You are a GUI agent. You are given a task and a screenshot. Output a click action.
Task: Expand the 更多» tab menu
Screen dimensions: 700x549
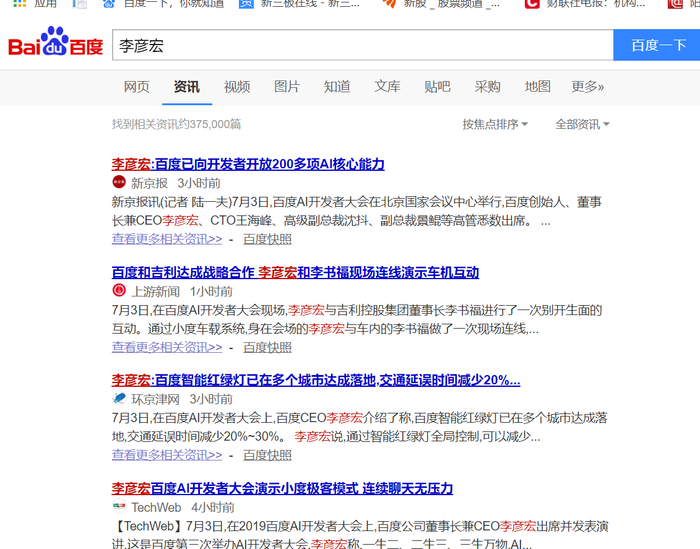pyautogui.click(x=588, y=87)
